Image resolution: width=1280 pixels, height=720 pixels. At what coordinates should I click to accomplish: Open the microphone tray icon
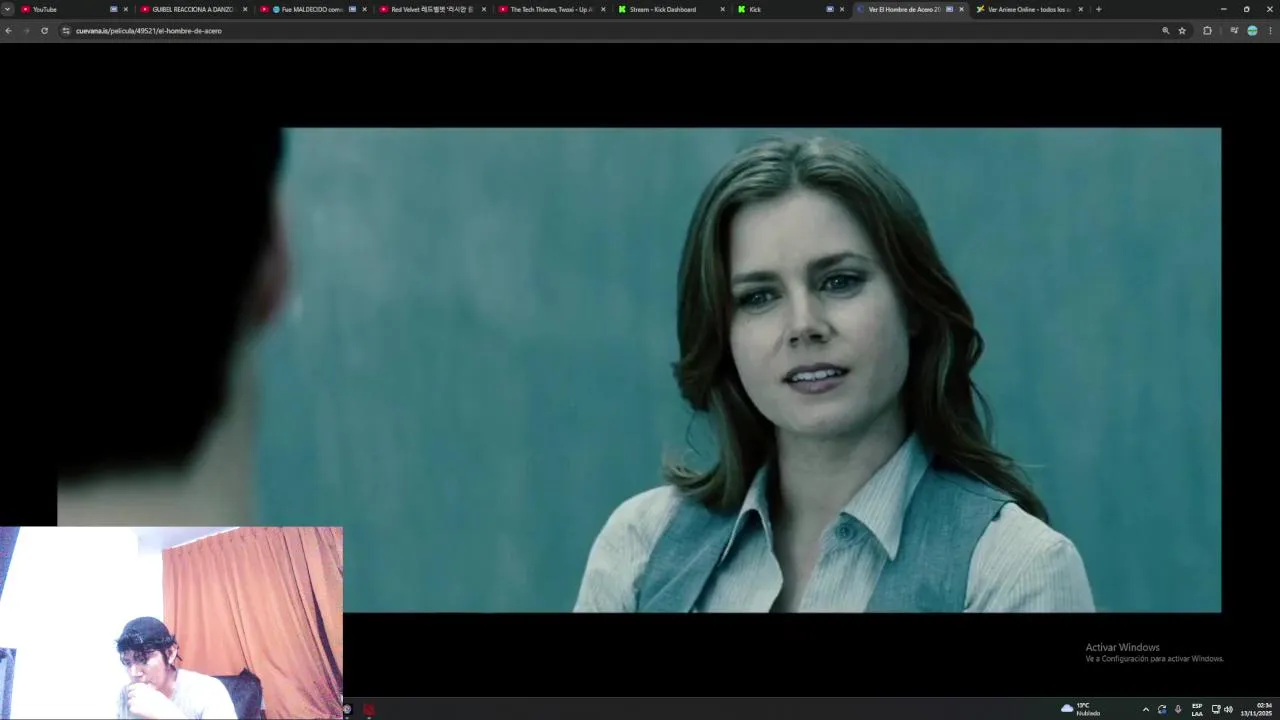[1178, 709]
